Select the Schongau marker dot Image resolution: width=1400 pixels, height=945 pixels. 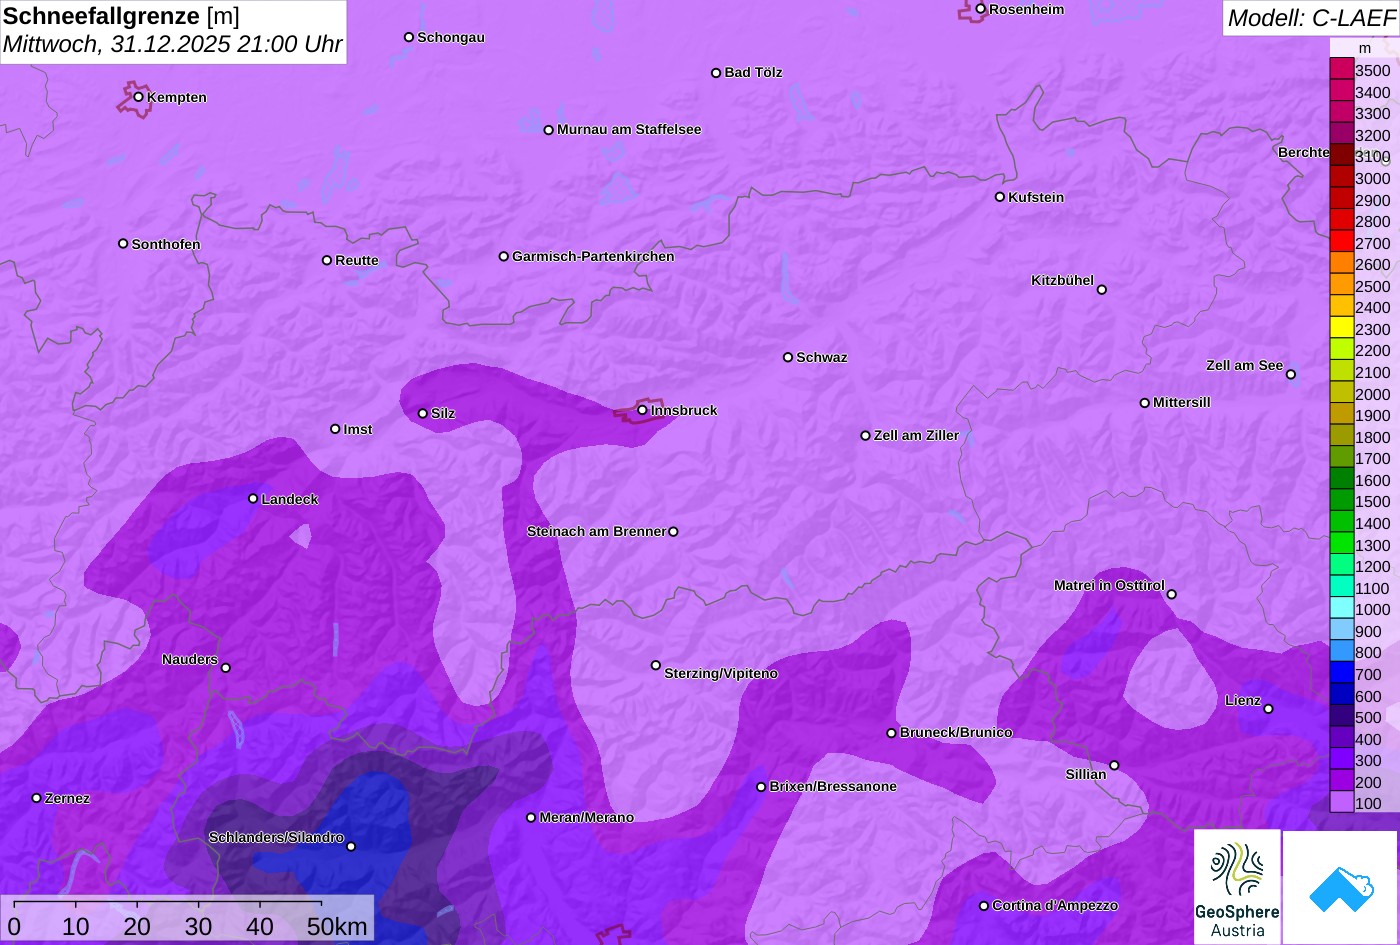tap(409, 37)
